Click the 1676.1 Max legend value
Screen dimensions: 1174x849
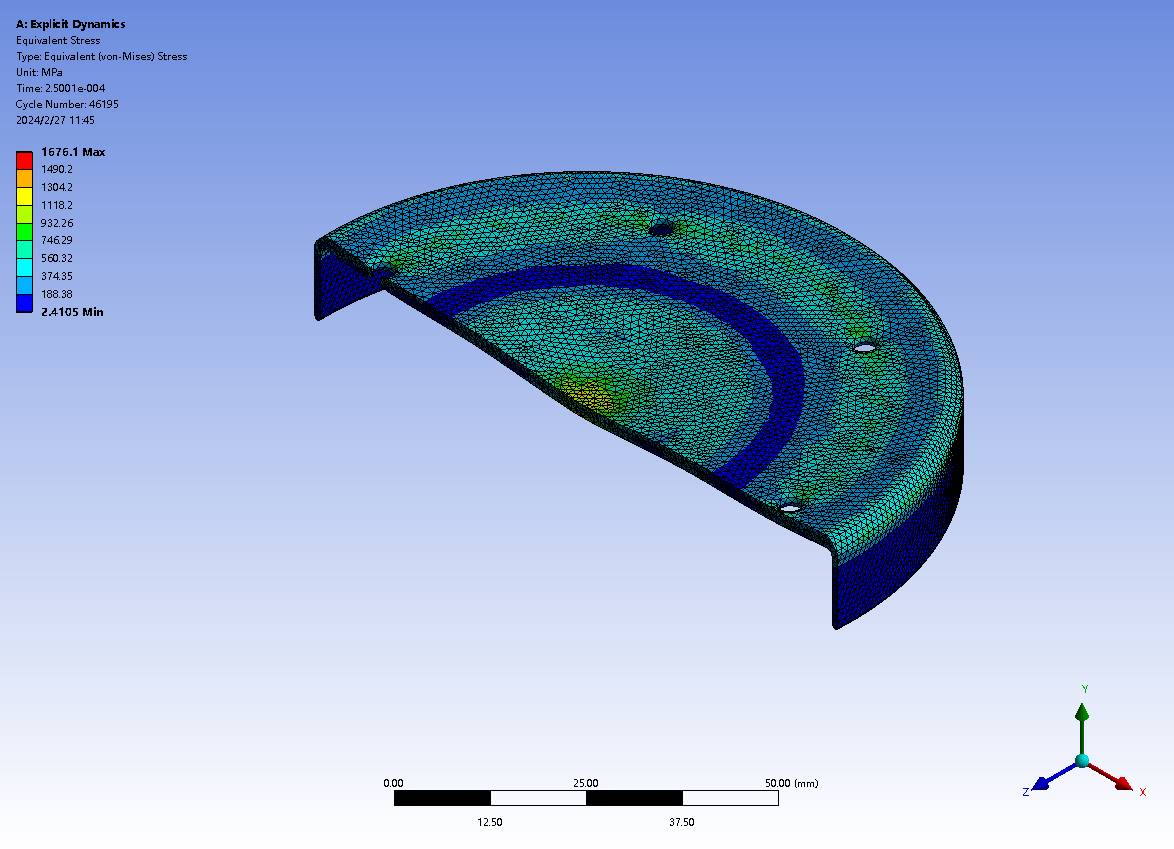[x=72, y=152]
